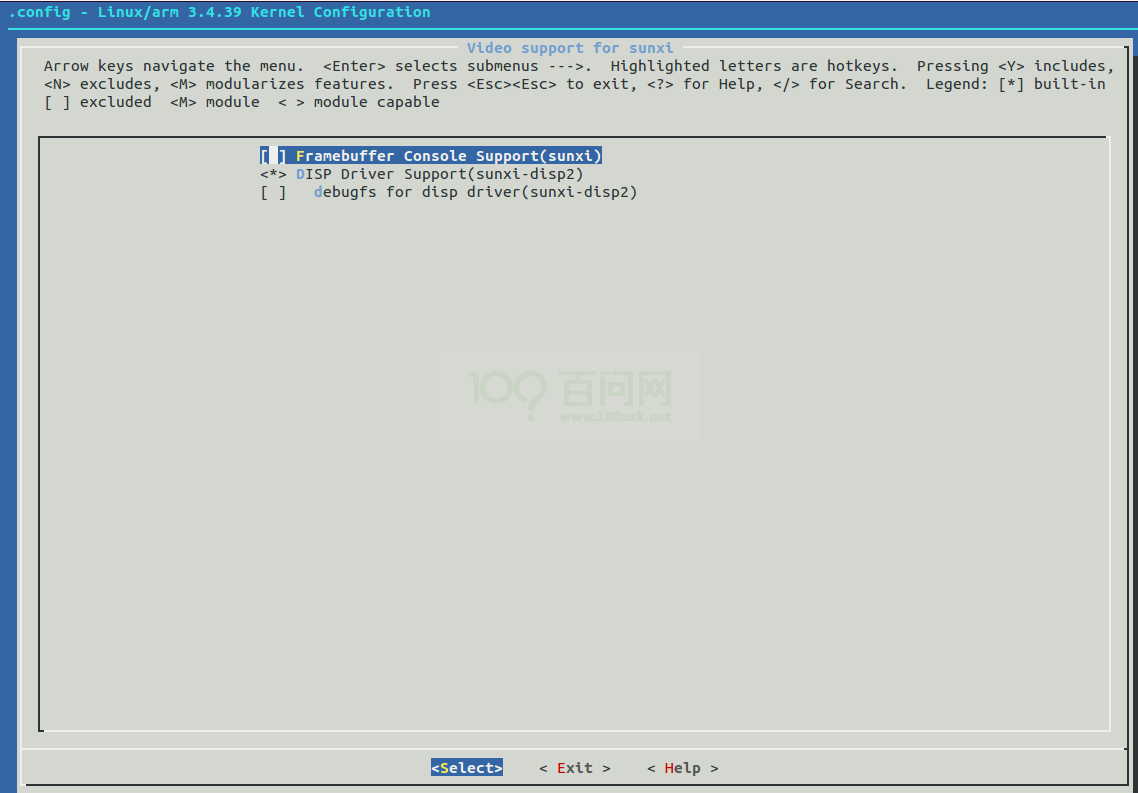Viewport: 1138px width, 793px height.
Task: Select the highlighted Framebuffer Console Support entry
Action: 430,155
